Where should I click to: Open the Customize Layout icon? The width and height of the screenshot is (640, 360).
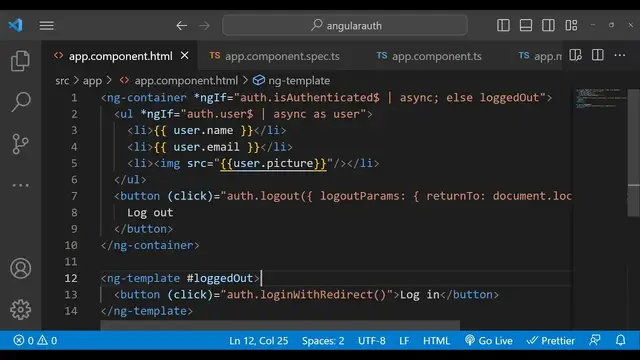pos(571,25)
